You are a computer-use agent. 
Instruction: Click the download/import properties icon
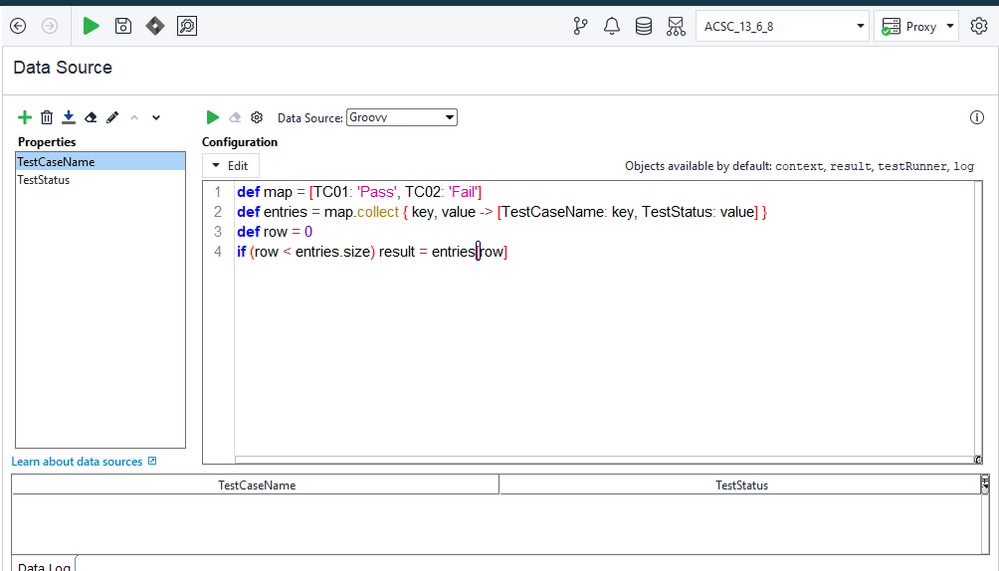[69, 118]
